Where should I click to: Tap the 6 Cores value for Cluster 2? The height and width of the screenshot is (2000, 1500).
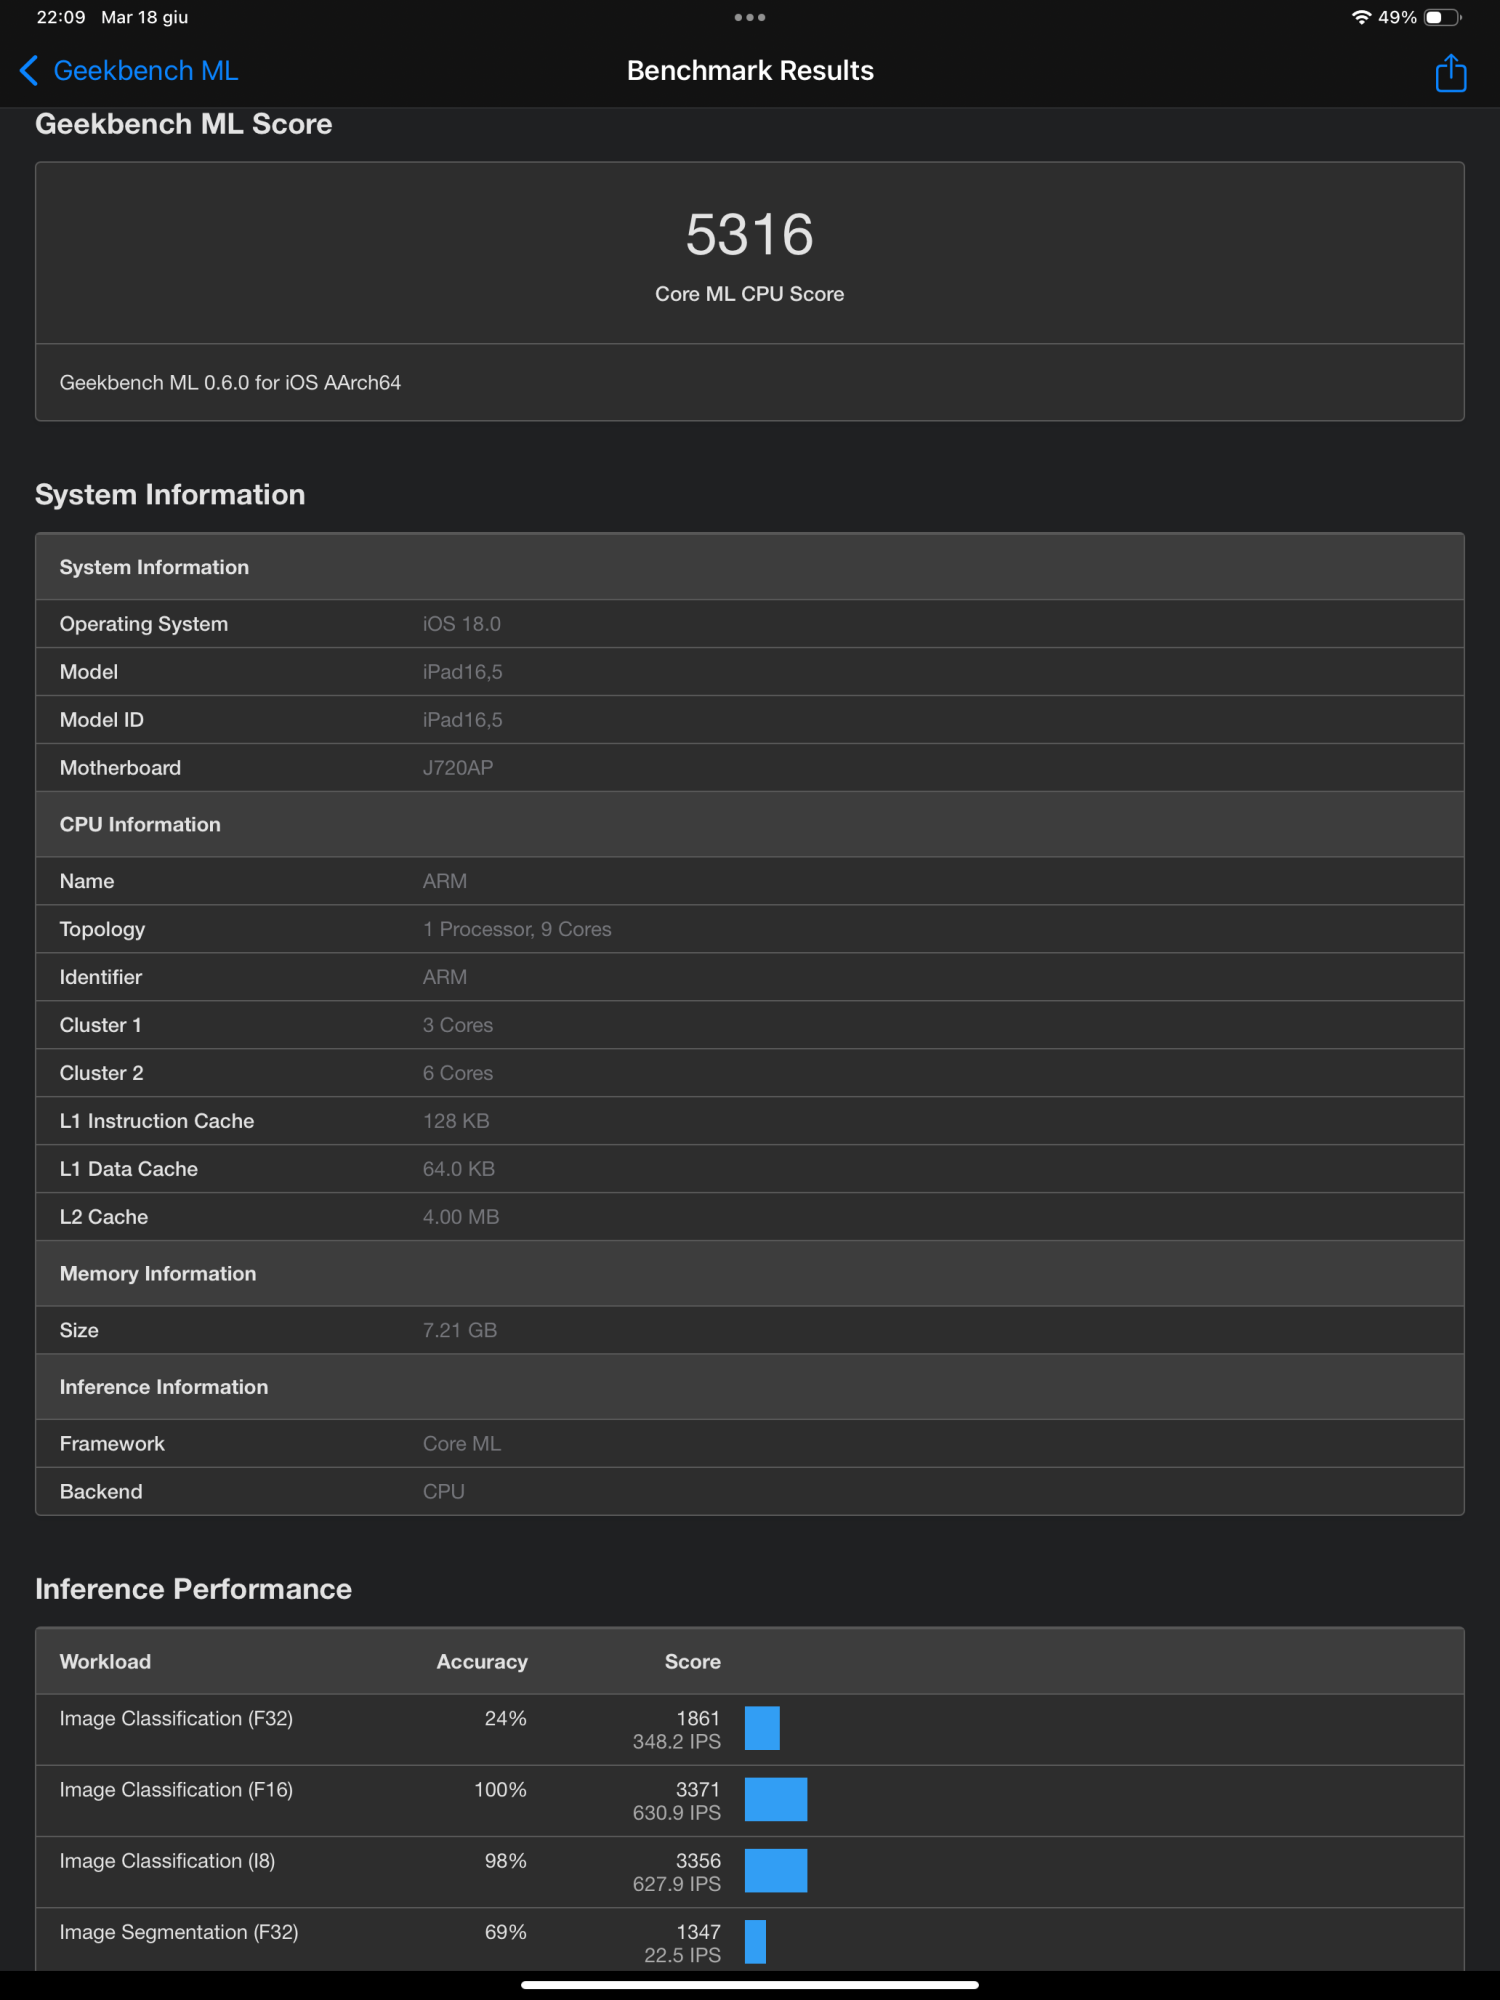(x=457, y=1073)
